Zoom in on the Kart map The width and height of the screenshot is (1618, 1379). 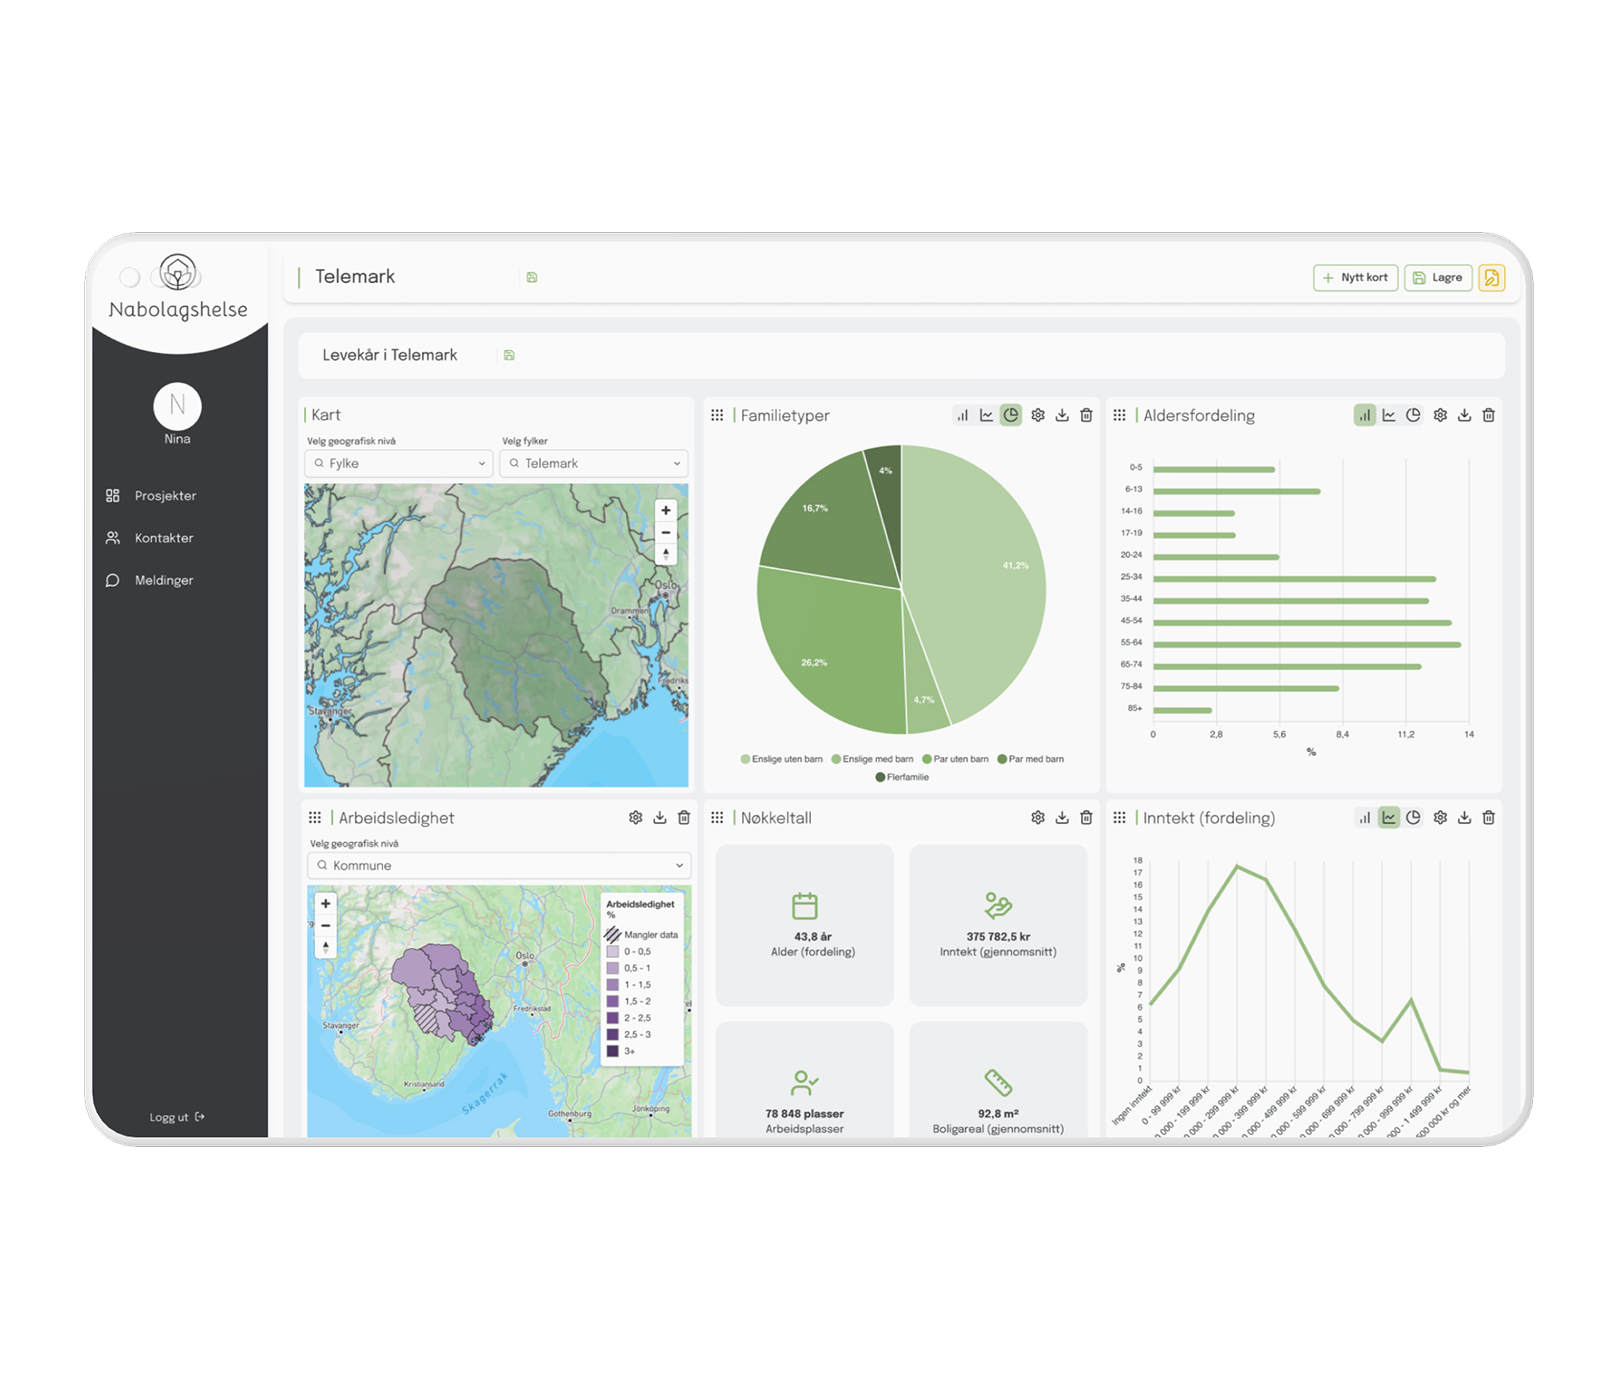[666, 510]
